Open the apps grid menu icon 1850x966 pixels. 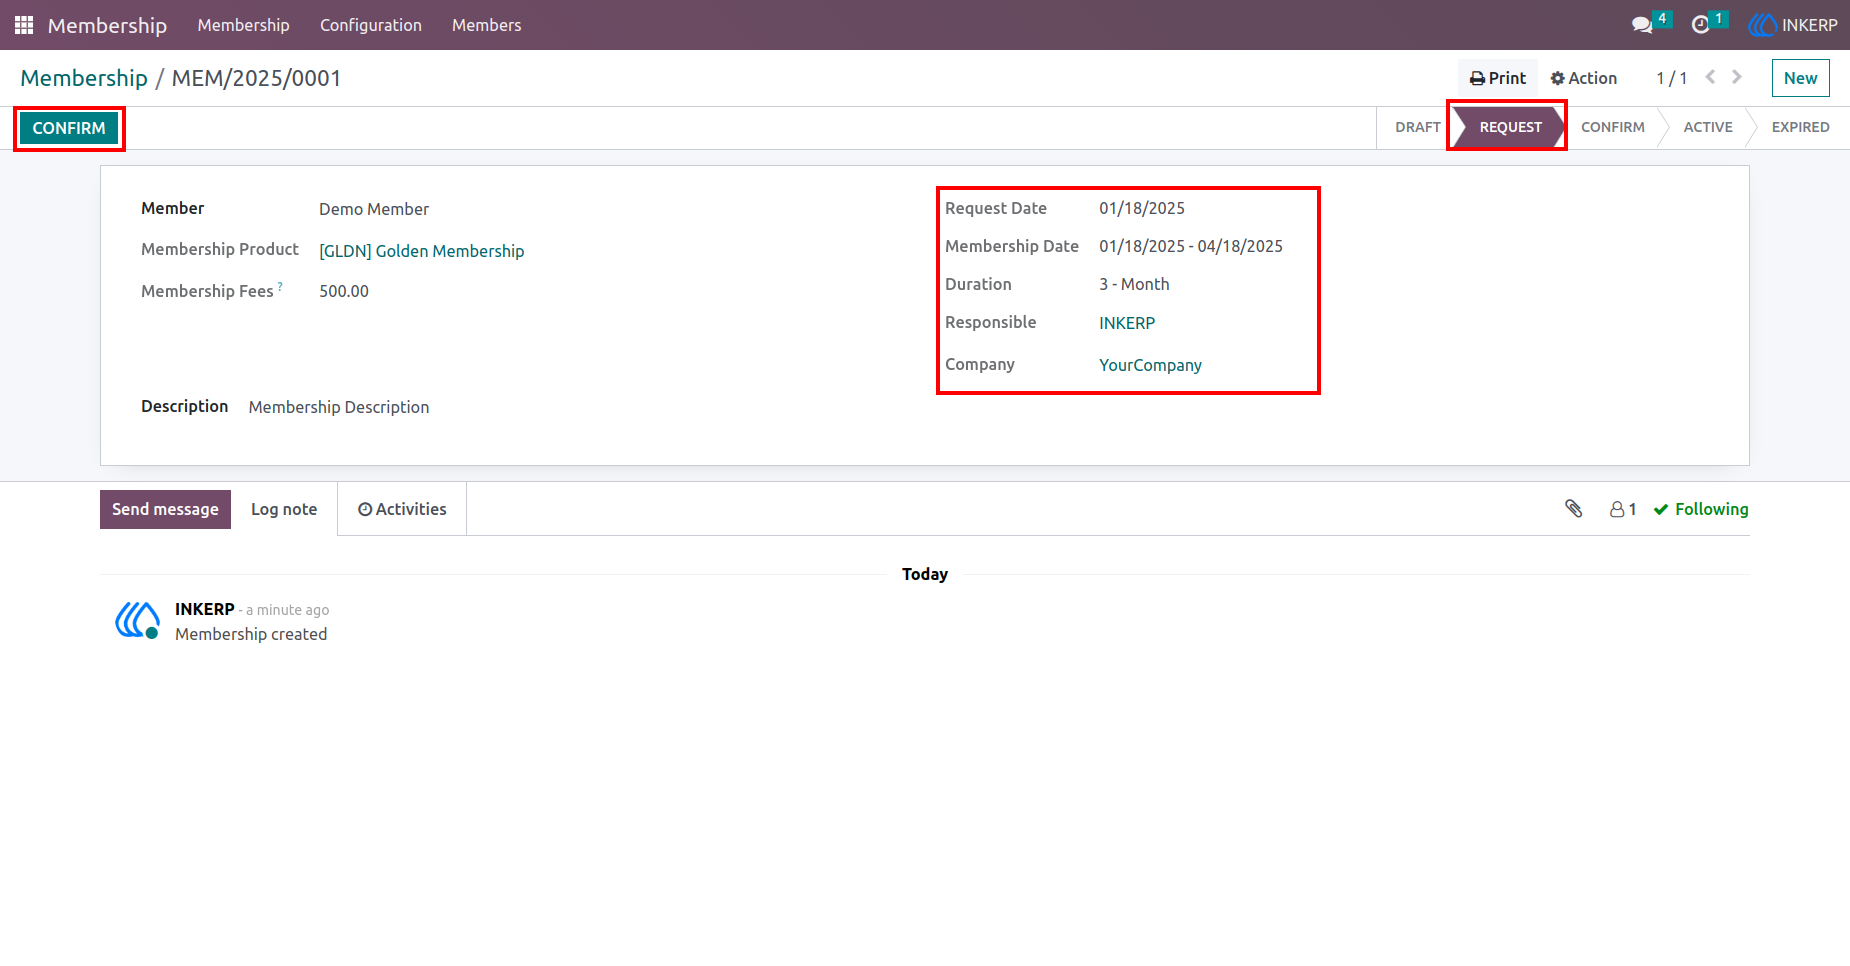24,25
